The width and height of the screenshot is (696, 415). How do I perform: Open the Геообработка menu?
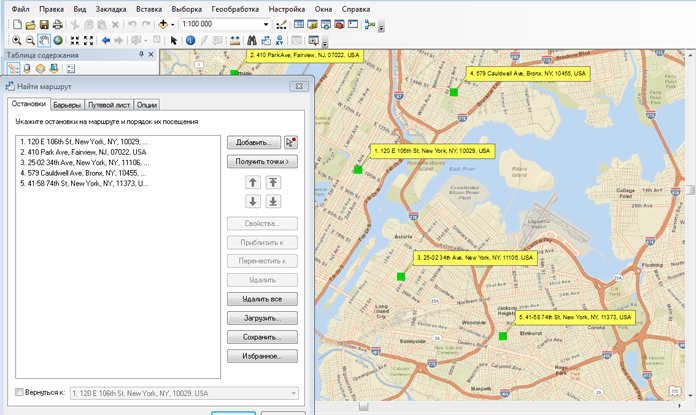(x=235, y=8)
